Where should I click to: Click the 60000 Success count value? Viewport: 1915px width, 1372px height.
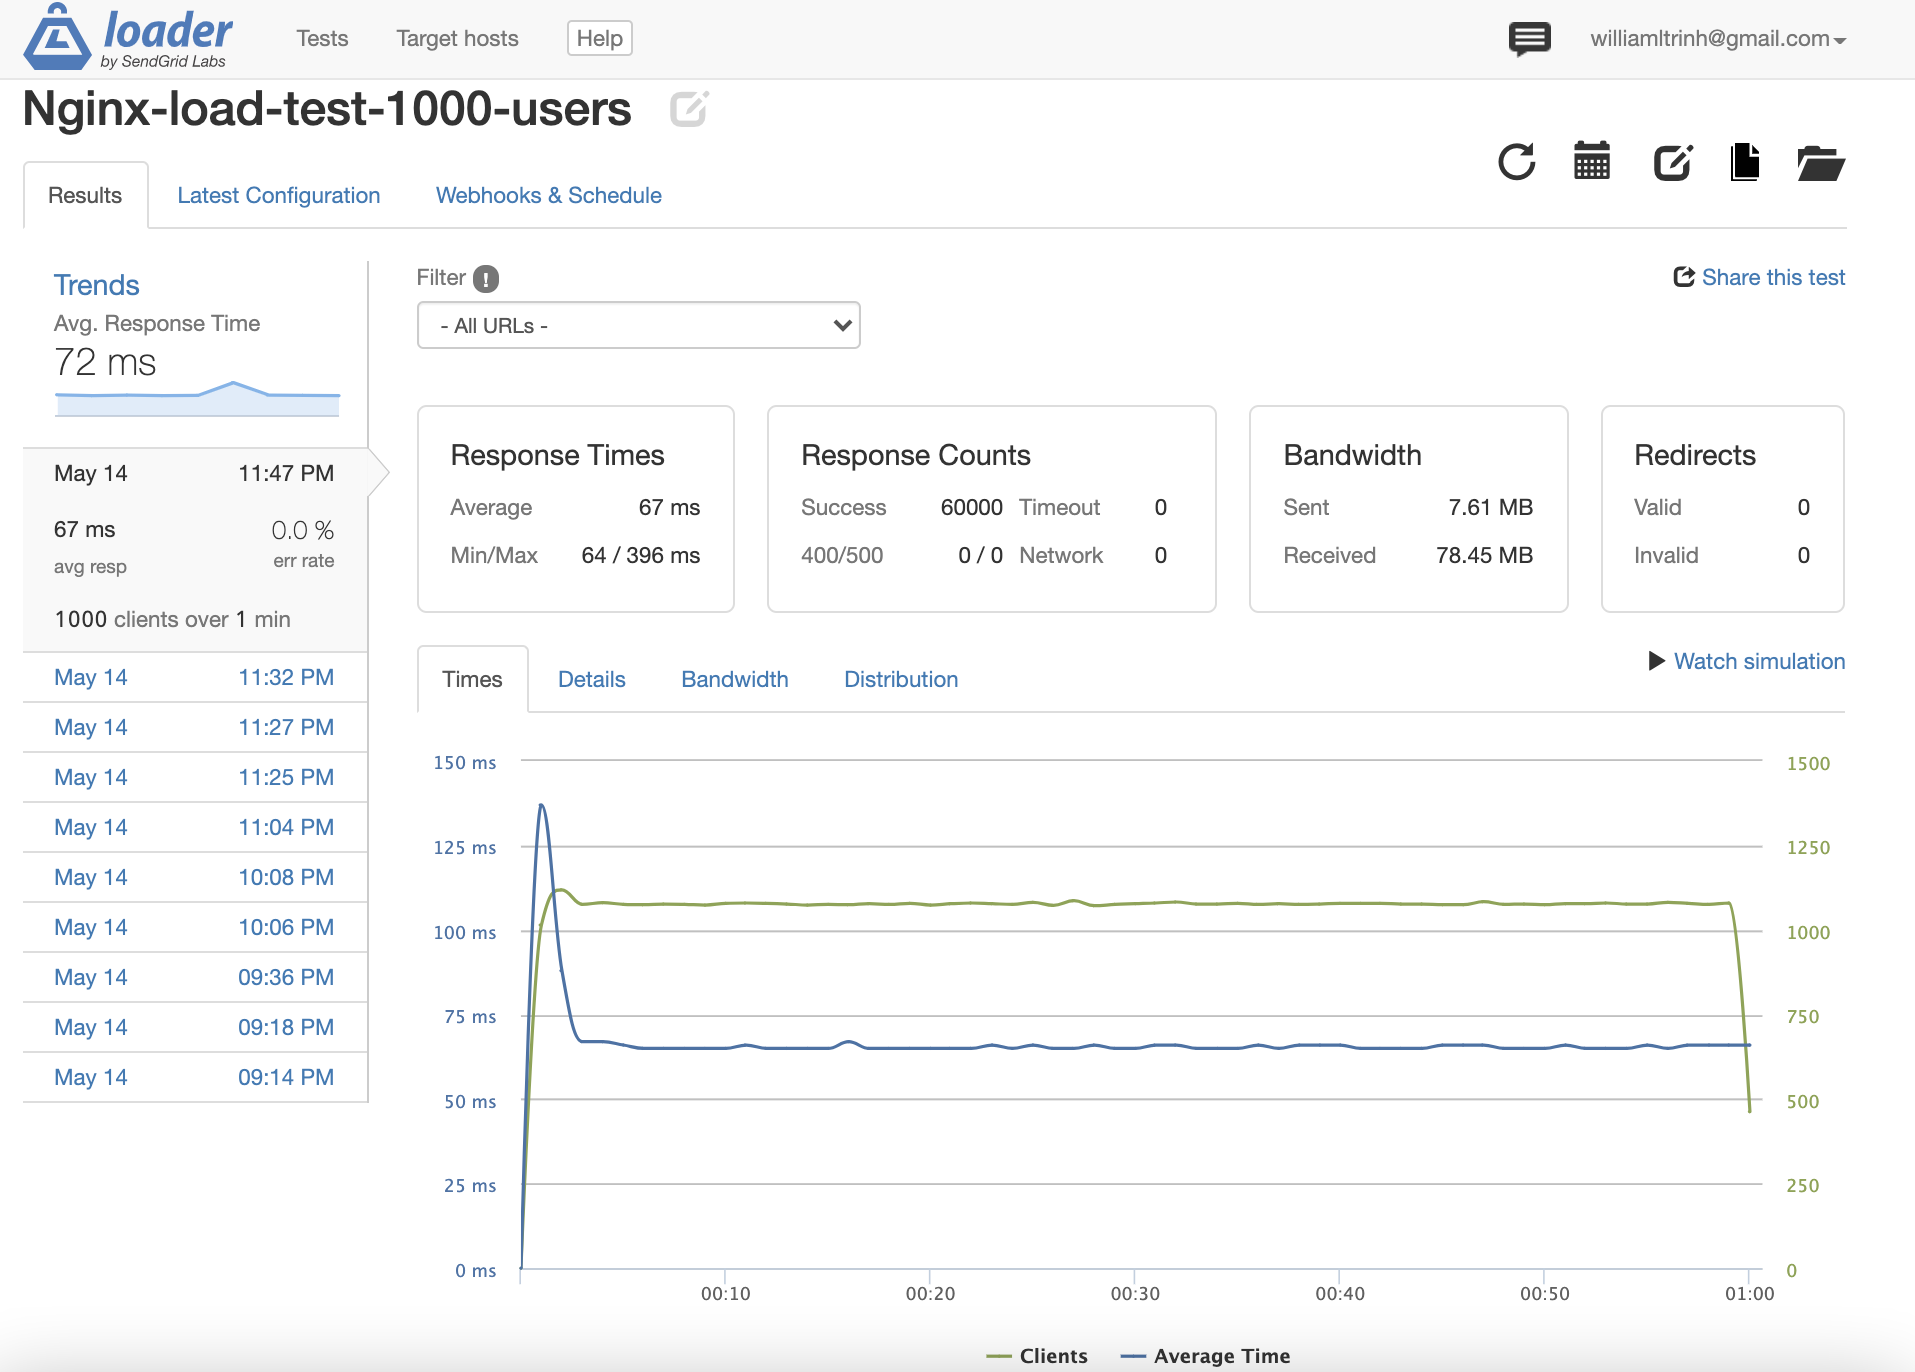tap(971, 507)
